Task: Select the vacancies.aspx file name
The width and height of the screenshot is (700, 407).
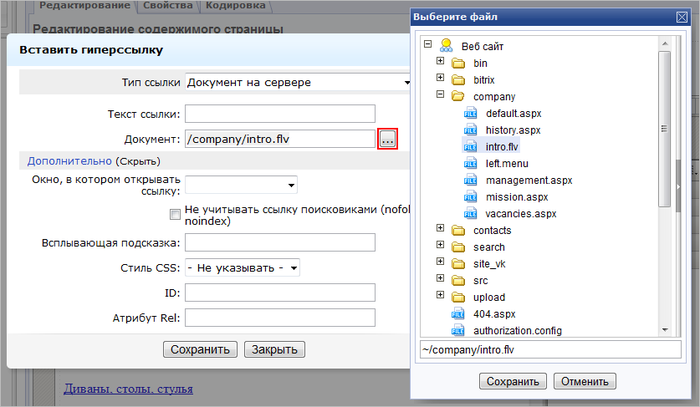Action: (x=521, y=214)
